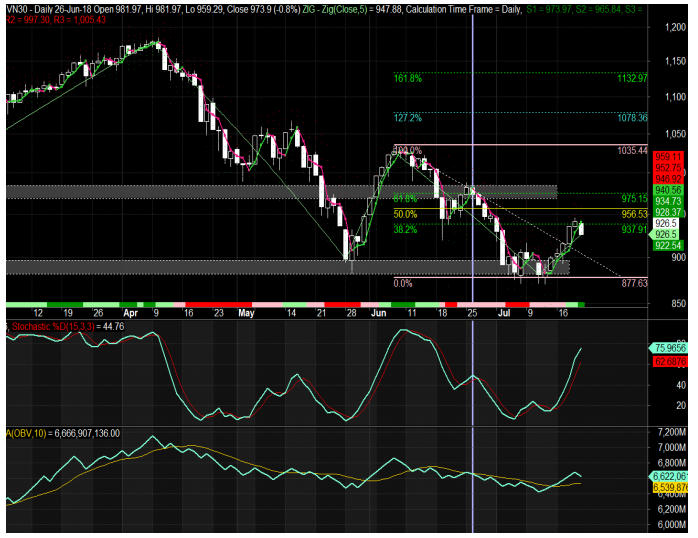Click the red 959.11 resistance price tag
Viewport: 698px width, 538px height.
coord(668,157)
